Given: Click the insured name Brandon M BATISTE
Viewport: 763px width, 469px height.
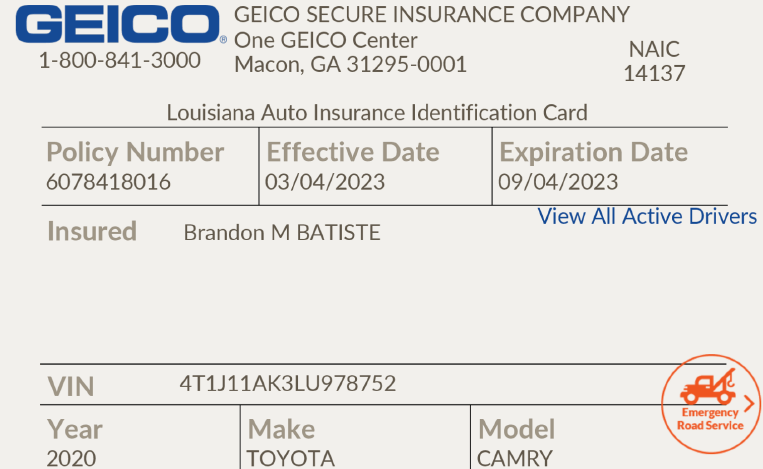Looking at the screenshot, I should (x=282, y=233).
